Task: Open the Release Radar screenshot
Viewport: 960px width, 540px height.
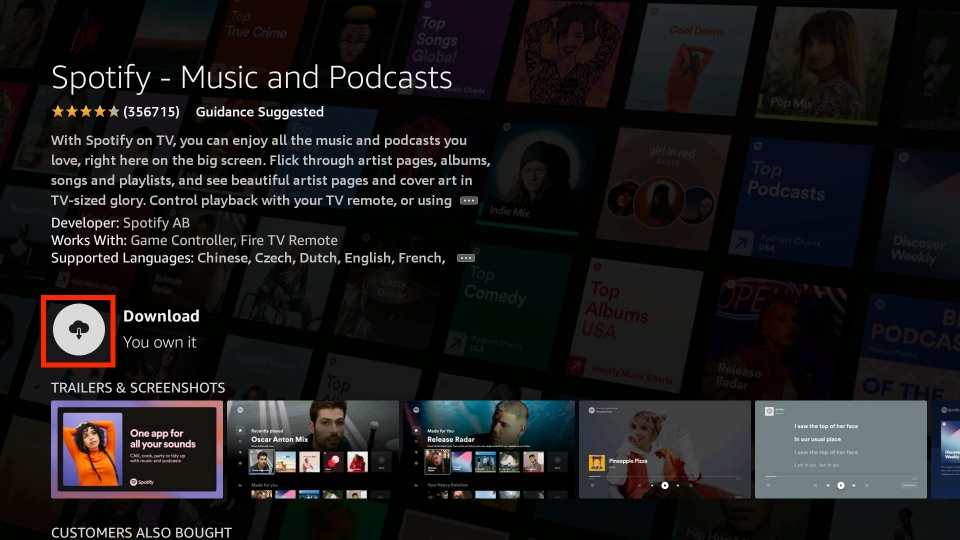Action: tap(489, 449)
